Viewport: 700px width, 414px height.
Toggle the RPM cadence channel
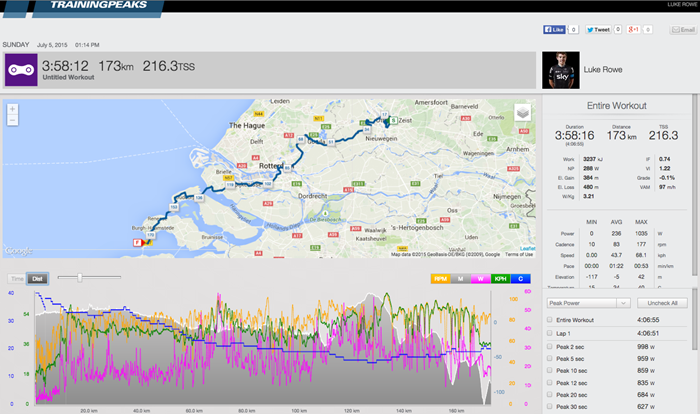click(x=441, y=279)
